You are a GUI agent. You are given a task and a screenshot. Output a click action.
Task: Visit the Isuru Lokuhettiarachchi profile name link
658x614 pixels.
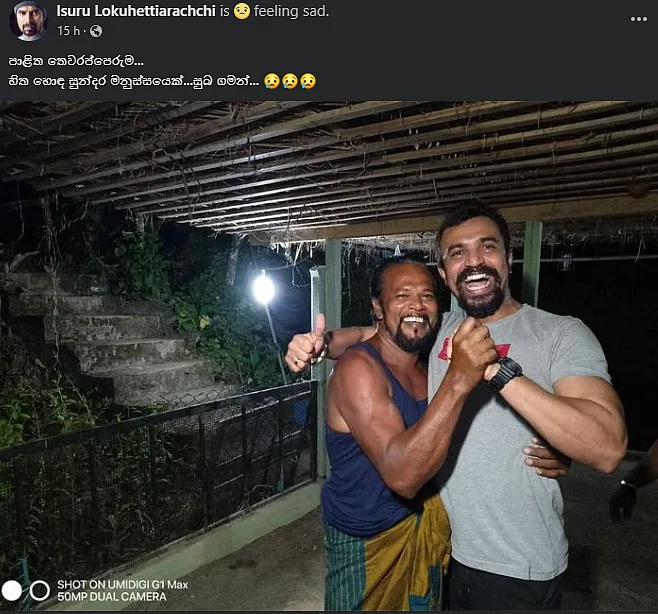(x=136, y=11)
